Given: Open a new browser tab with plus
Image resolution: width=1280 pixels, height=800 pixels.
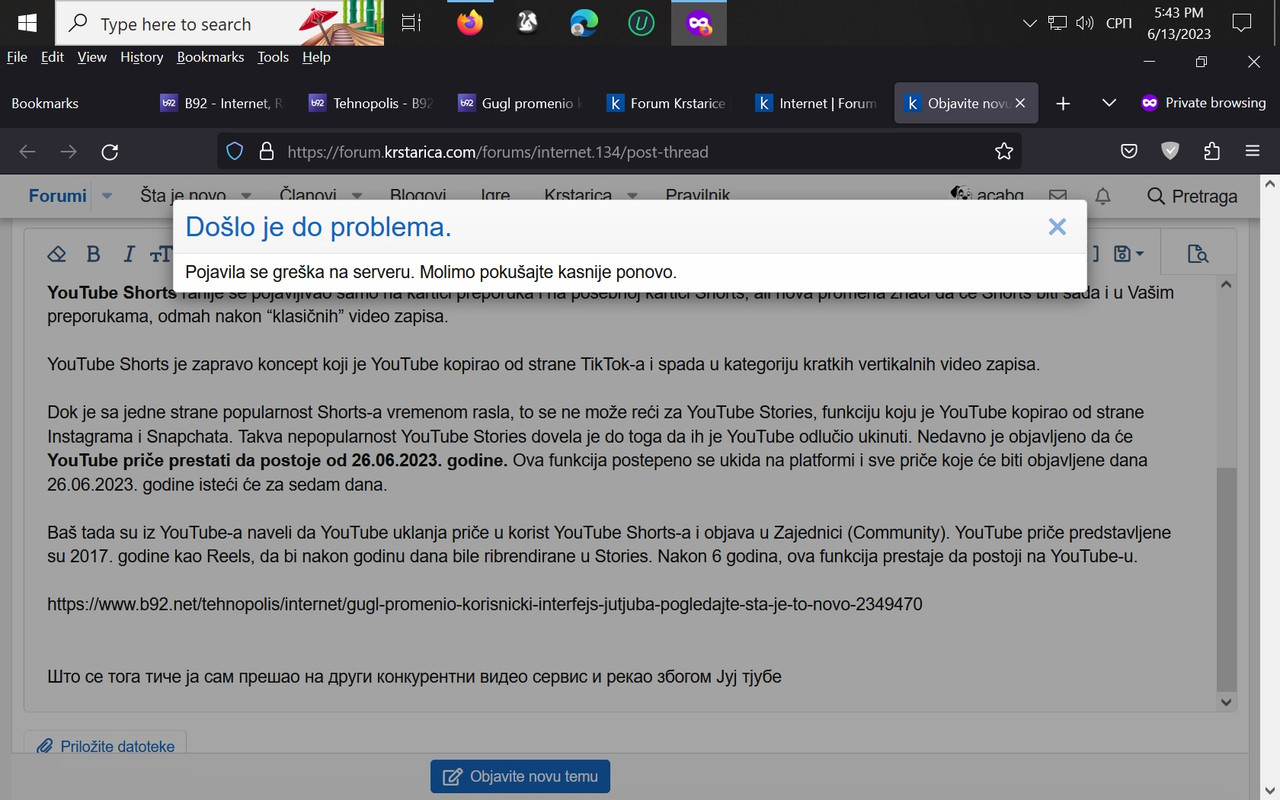Looking at the screenshot, I should pos(1063,103).
